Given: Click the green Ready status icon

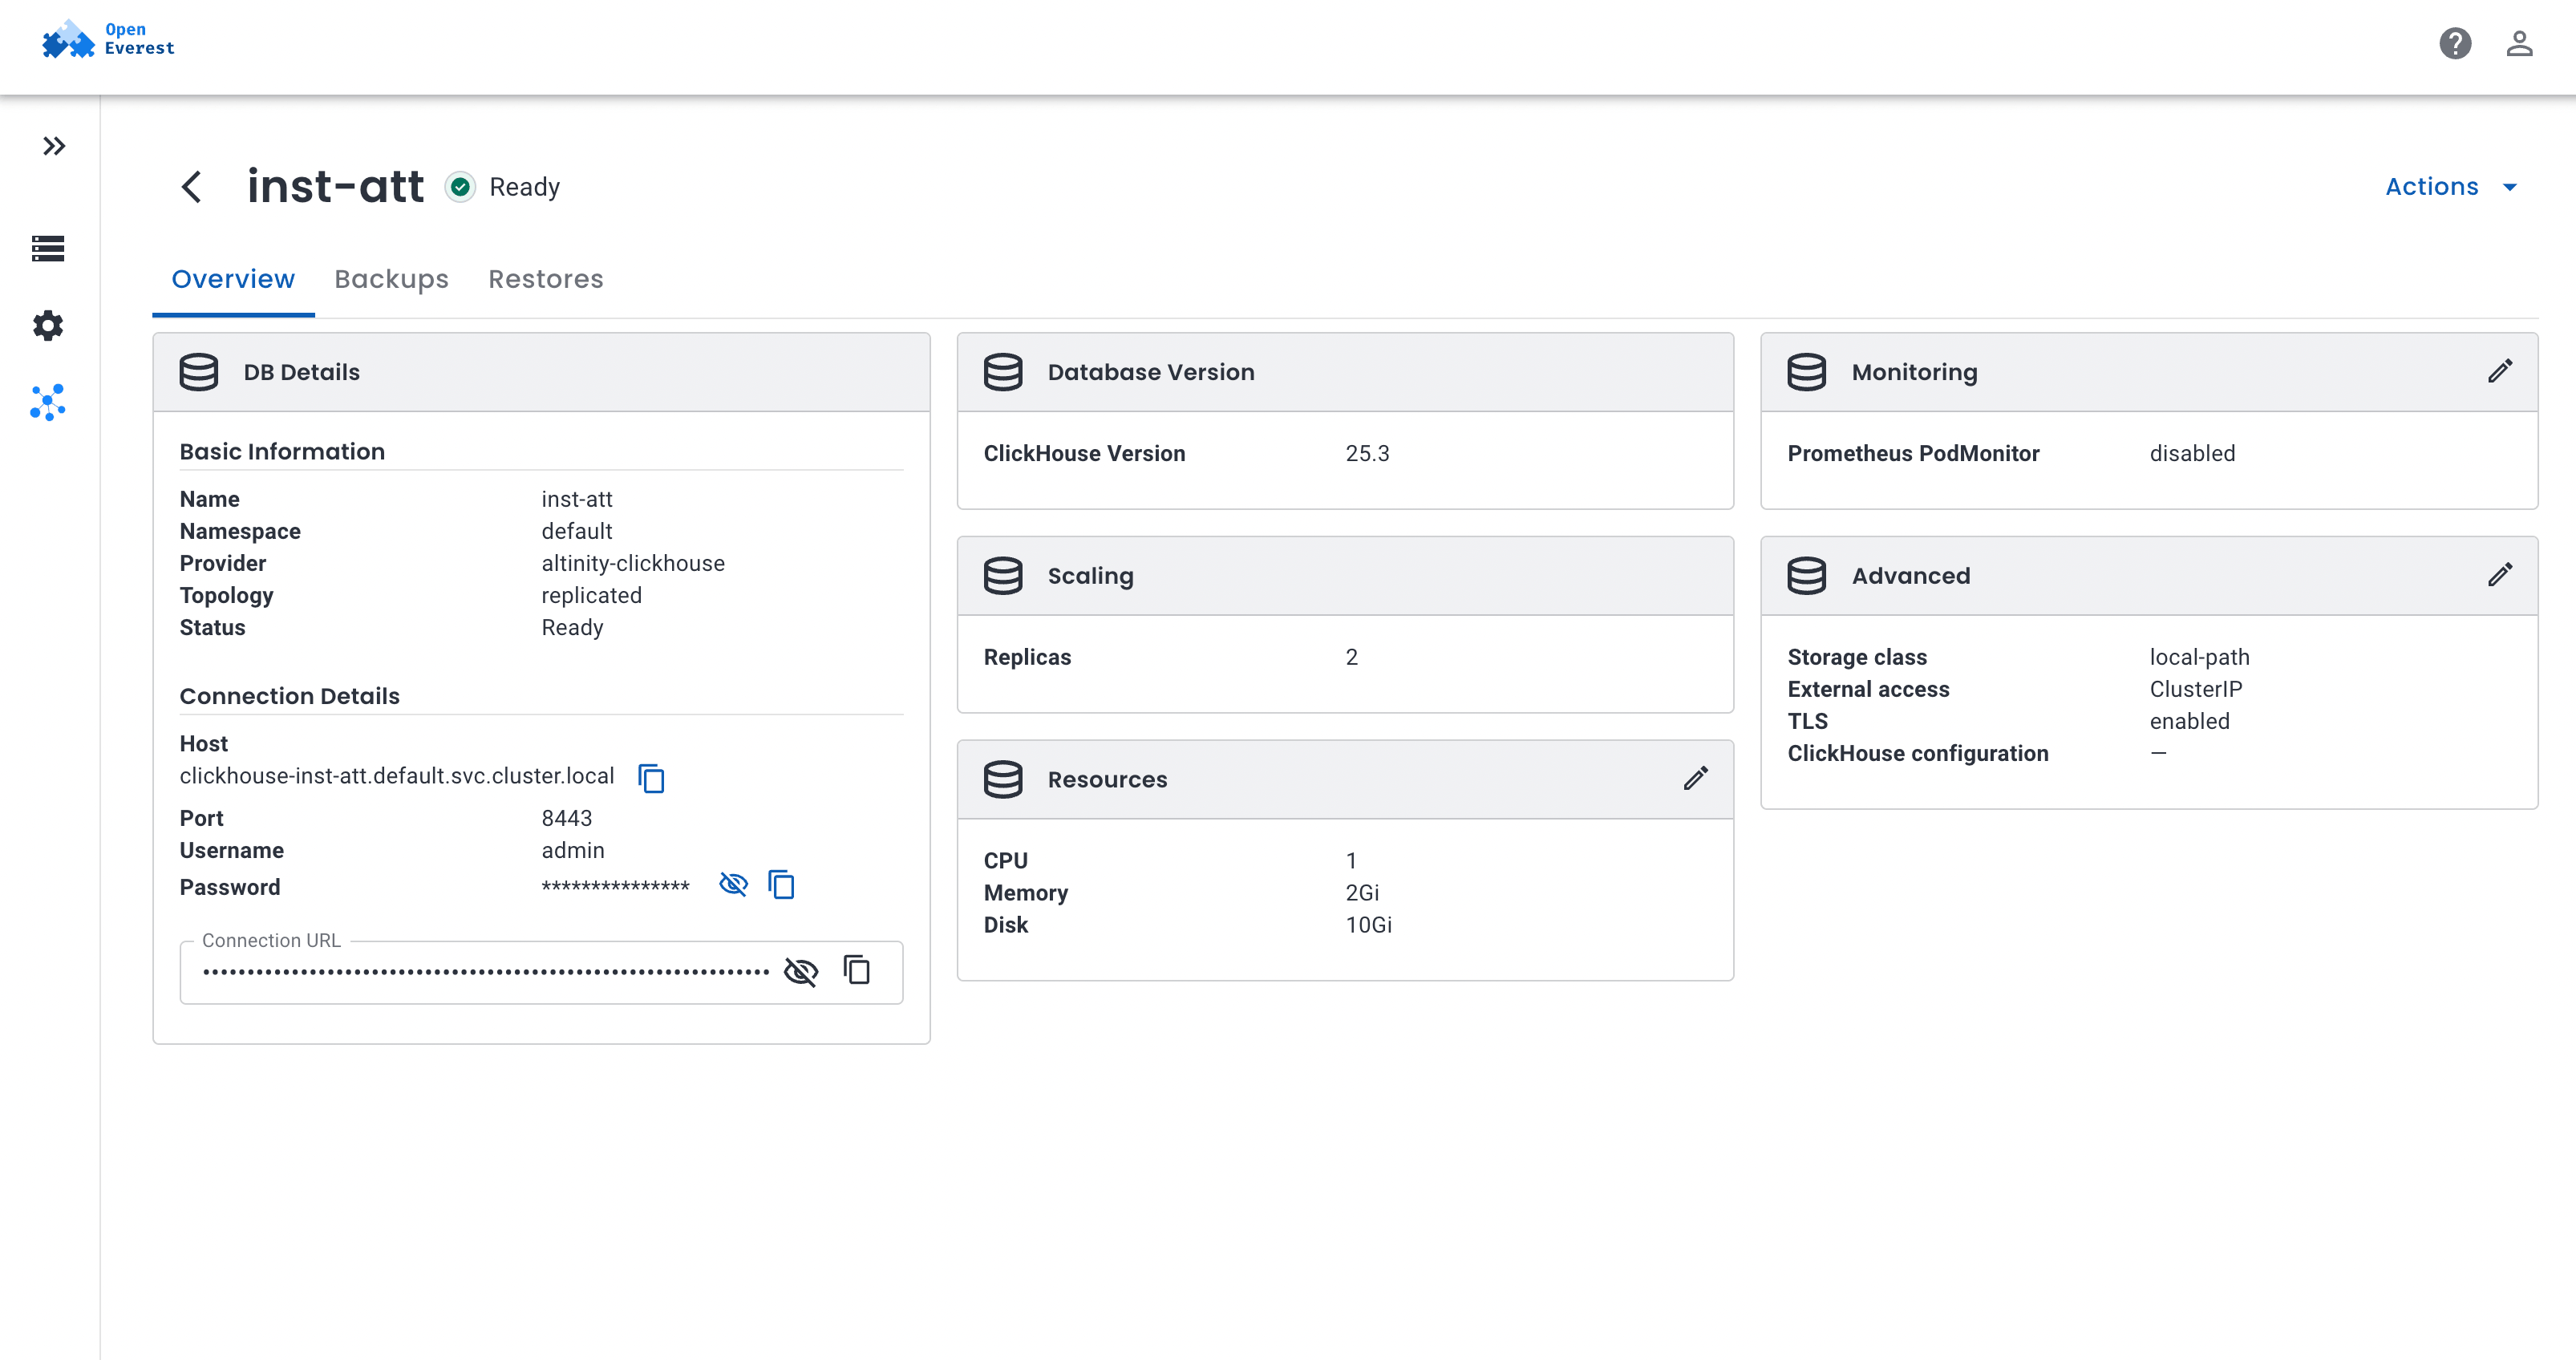Looking at the screenshot, I should click(460, 187).
